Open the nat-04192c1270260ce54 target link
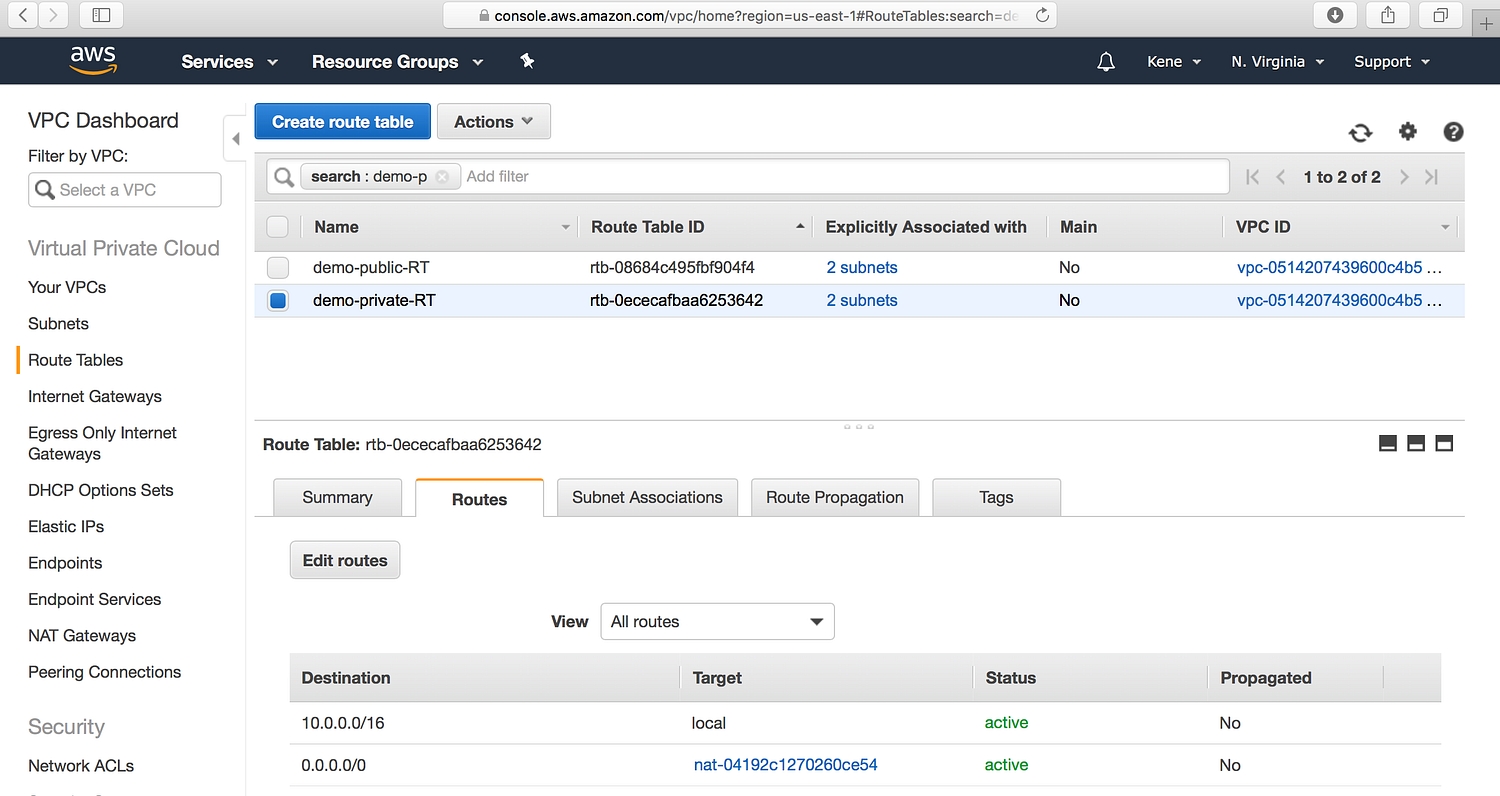Viewport: 1500px width, 796px height. coord(785,765)
